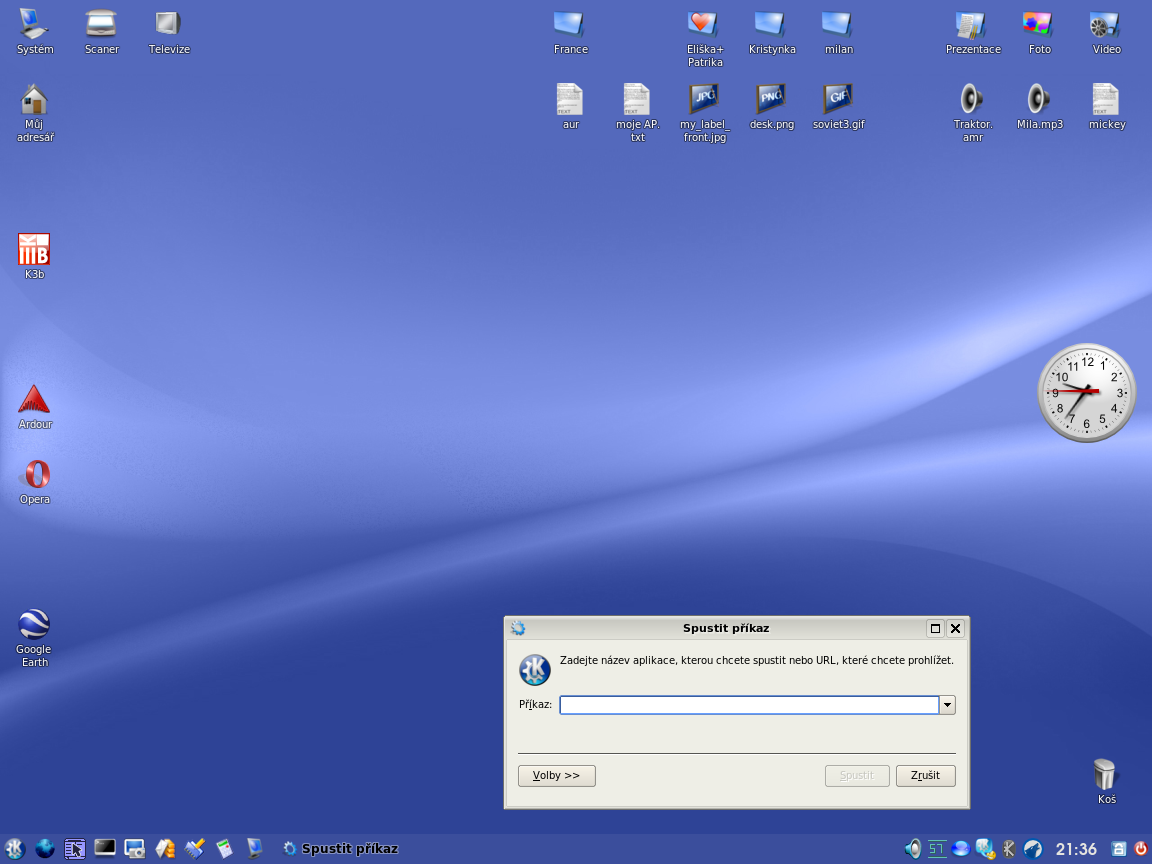The width and height of the screenshot is (1152, 864).
Task: Click the volume speaker tray icon
Action: 913,849
